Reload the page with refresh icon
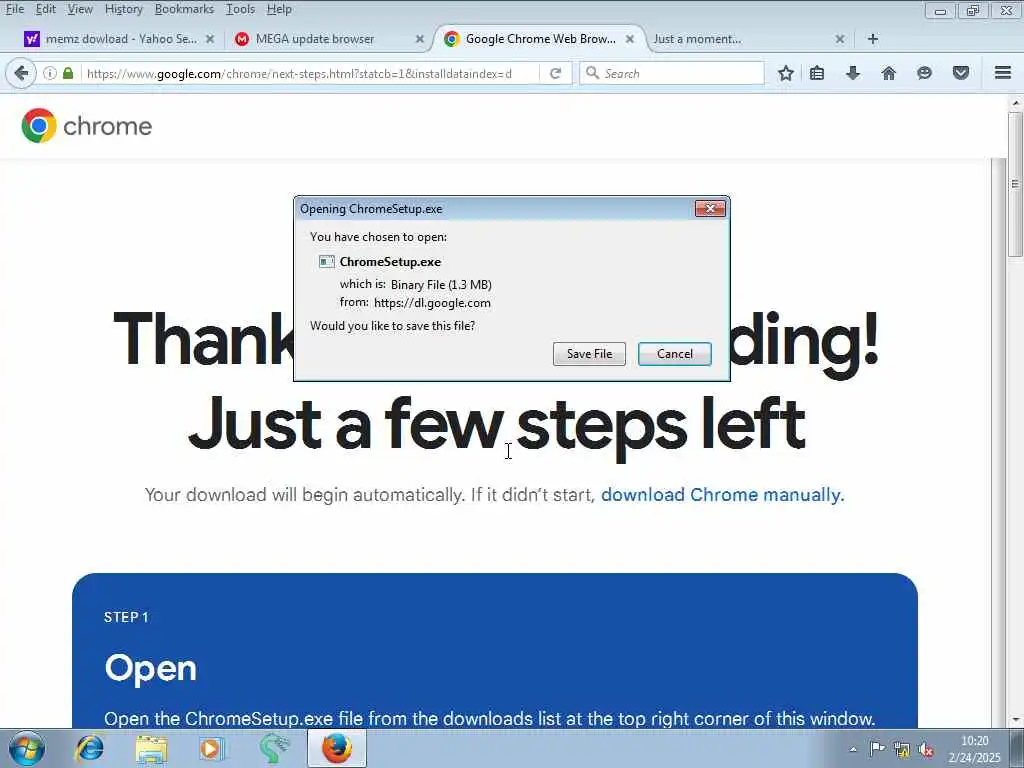Viewport: 1024px width, 768px height. [555, 73]
